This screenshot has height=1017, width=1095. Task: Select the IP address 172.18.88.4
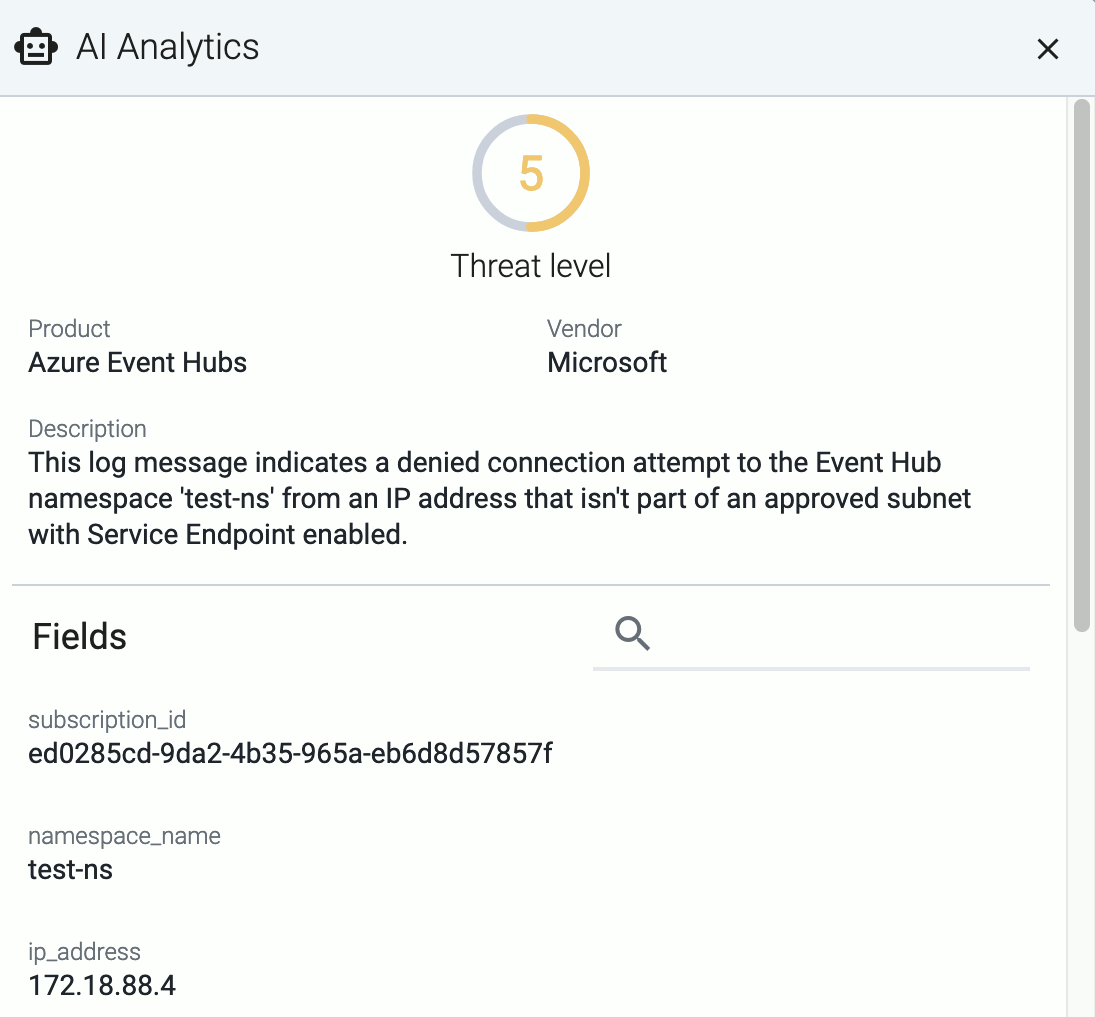[102, 986]
